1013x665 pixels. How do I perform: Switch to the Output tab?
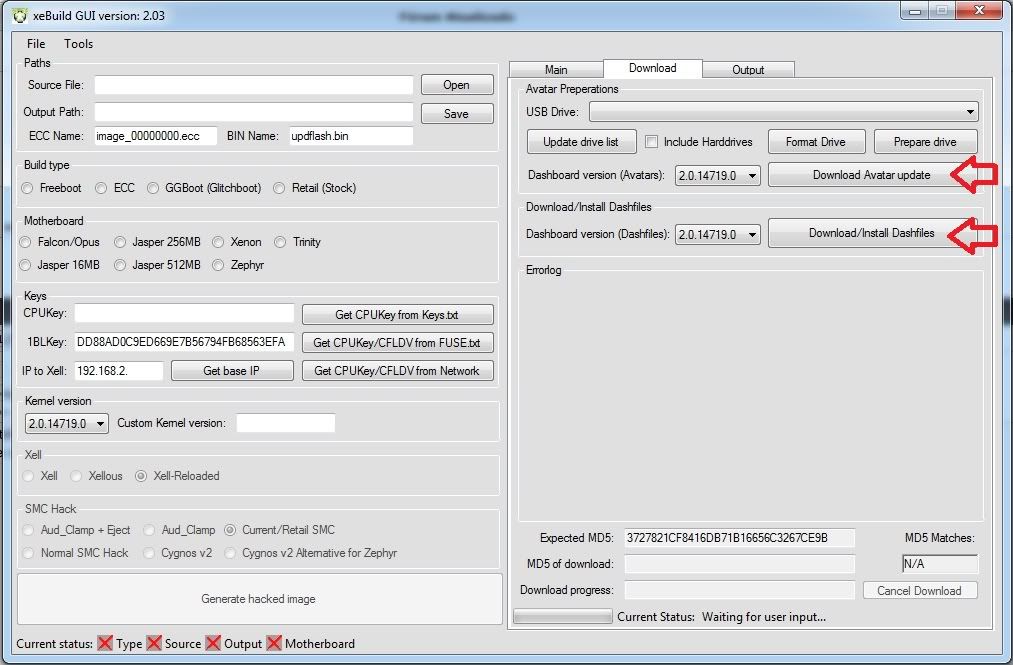tap(748, 70)
